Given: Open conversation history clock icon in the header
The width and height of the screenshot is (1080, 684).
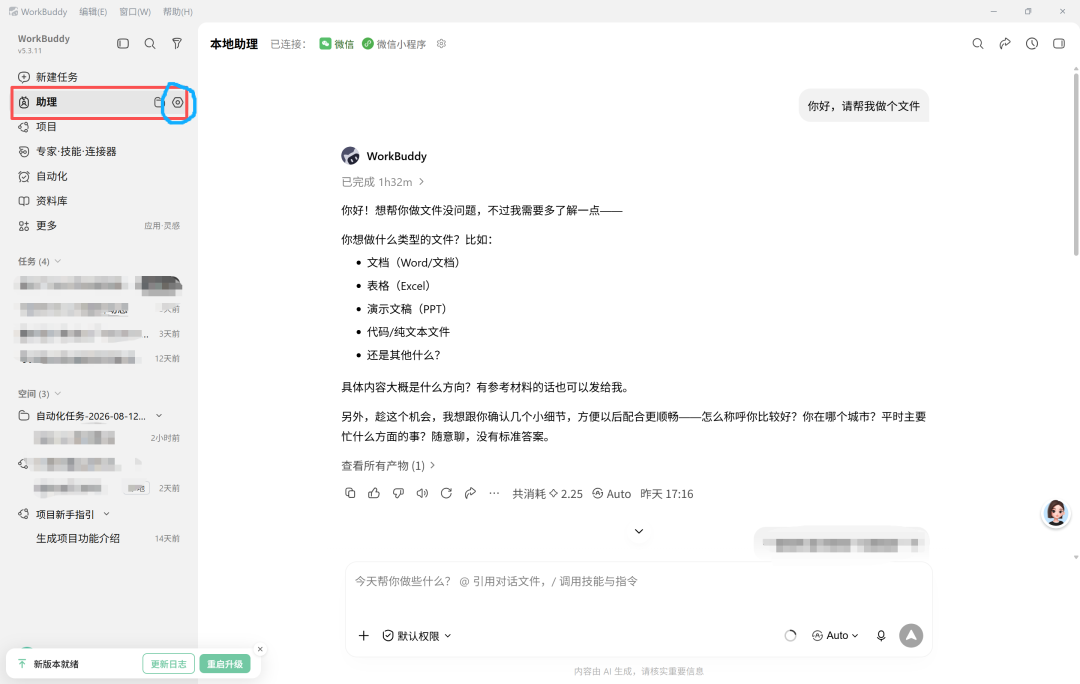Looking at the screenshot, I should [1032, 43].
